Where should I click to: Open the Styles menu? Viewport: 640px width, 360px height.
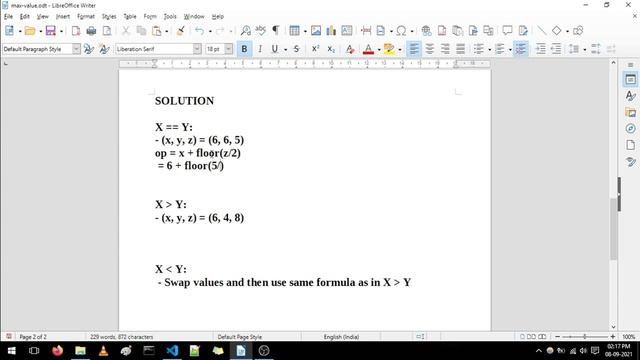click(x=109, y=16)
